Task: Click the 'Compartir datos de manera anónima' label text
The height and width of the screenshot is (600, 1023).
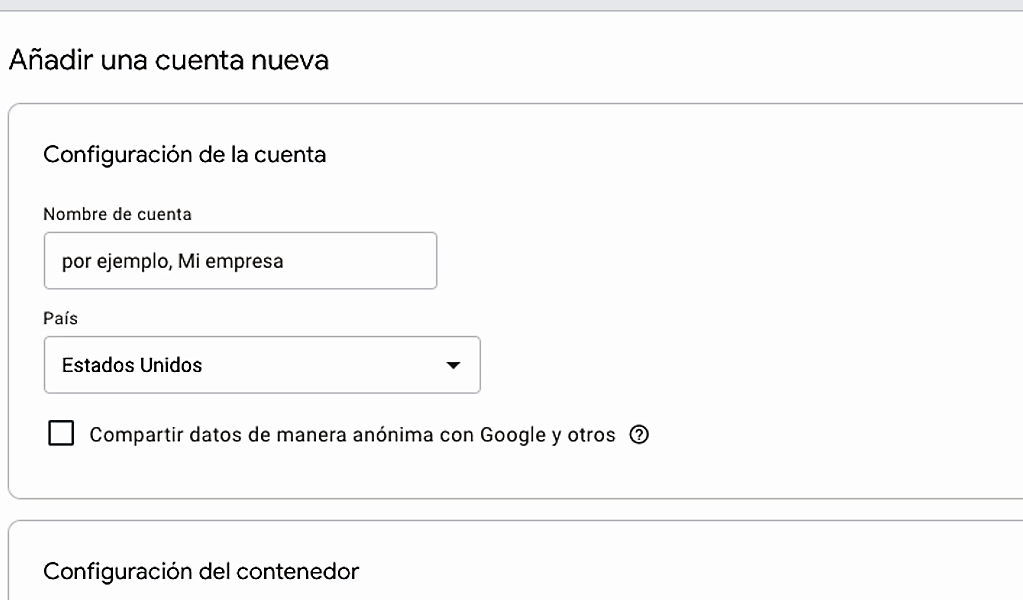Action: pyautogui.click(x=352, y=436)
